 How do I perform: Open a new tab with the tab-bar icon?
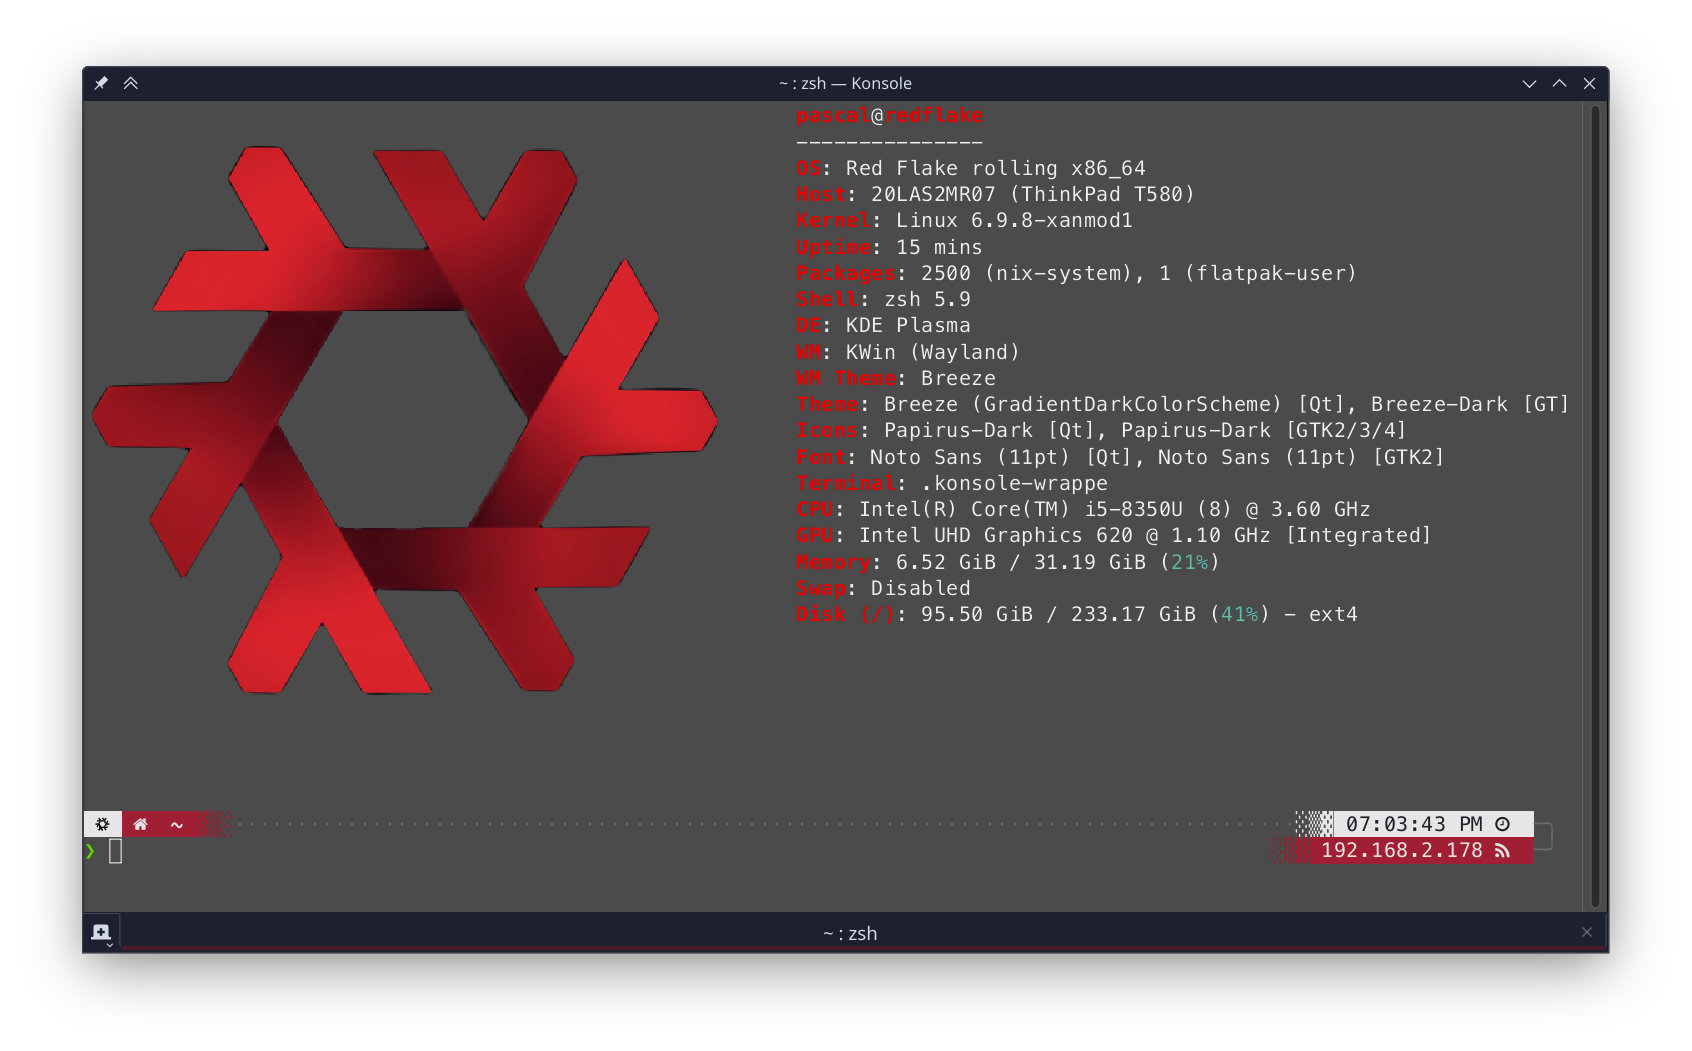(x=101, y=932)
